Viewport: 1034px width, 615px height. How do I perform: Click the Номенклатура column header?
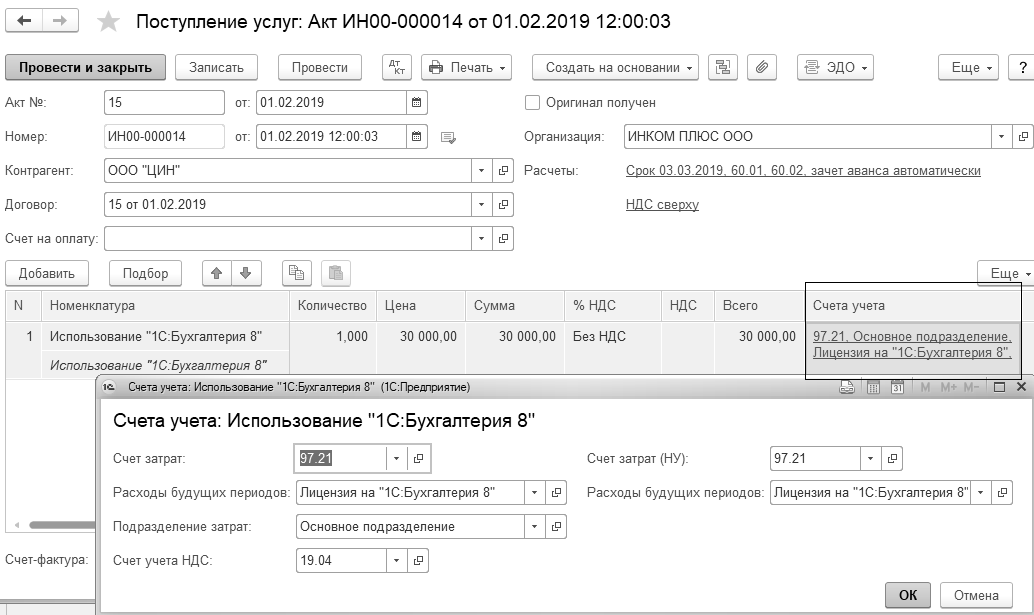coord(166,306)
